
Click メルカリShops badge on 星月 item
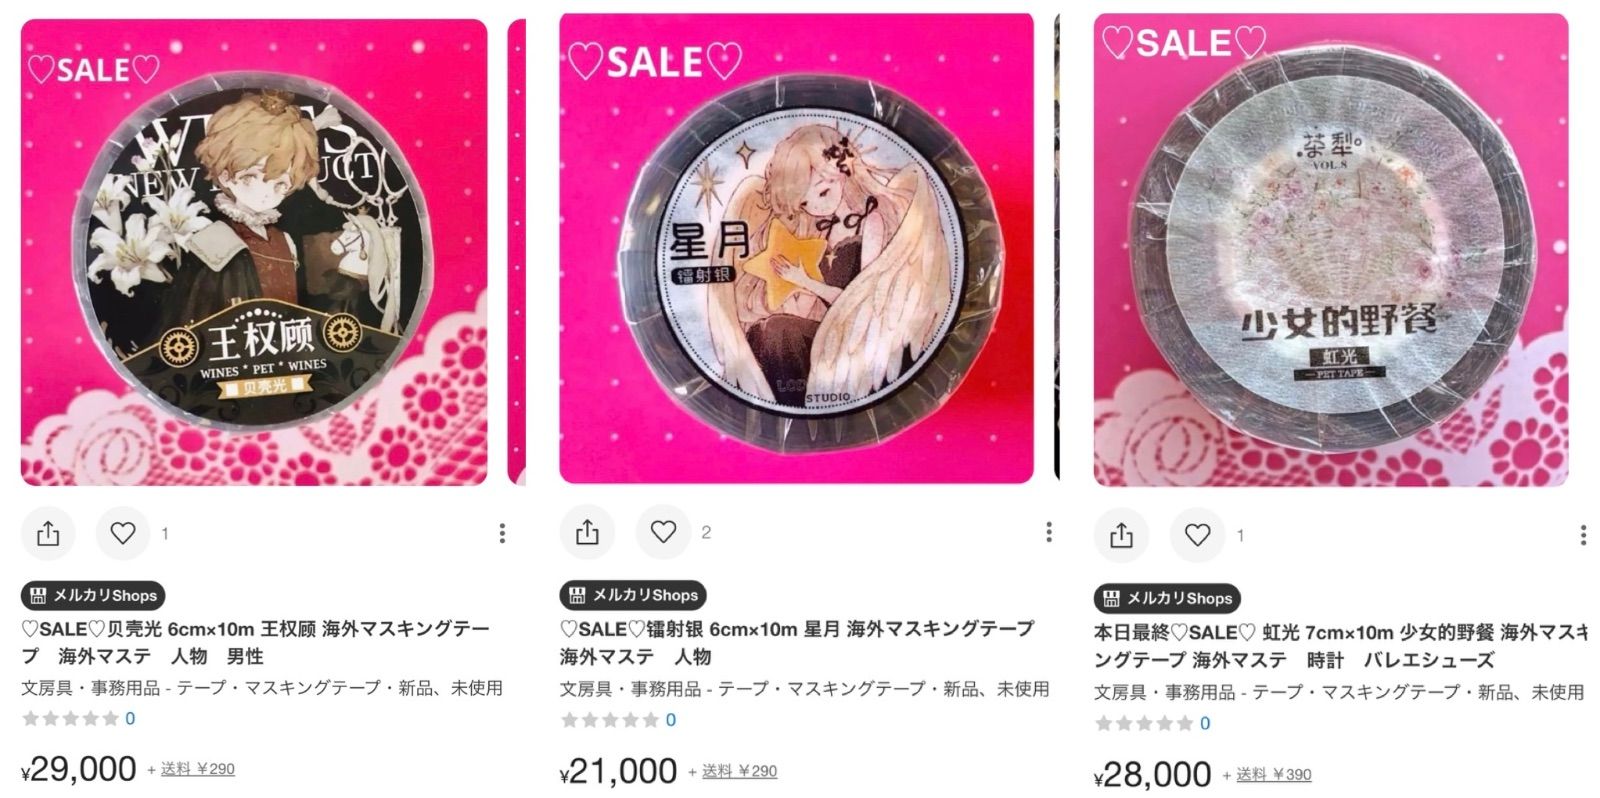(633, 596)
